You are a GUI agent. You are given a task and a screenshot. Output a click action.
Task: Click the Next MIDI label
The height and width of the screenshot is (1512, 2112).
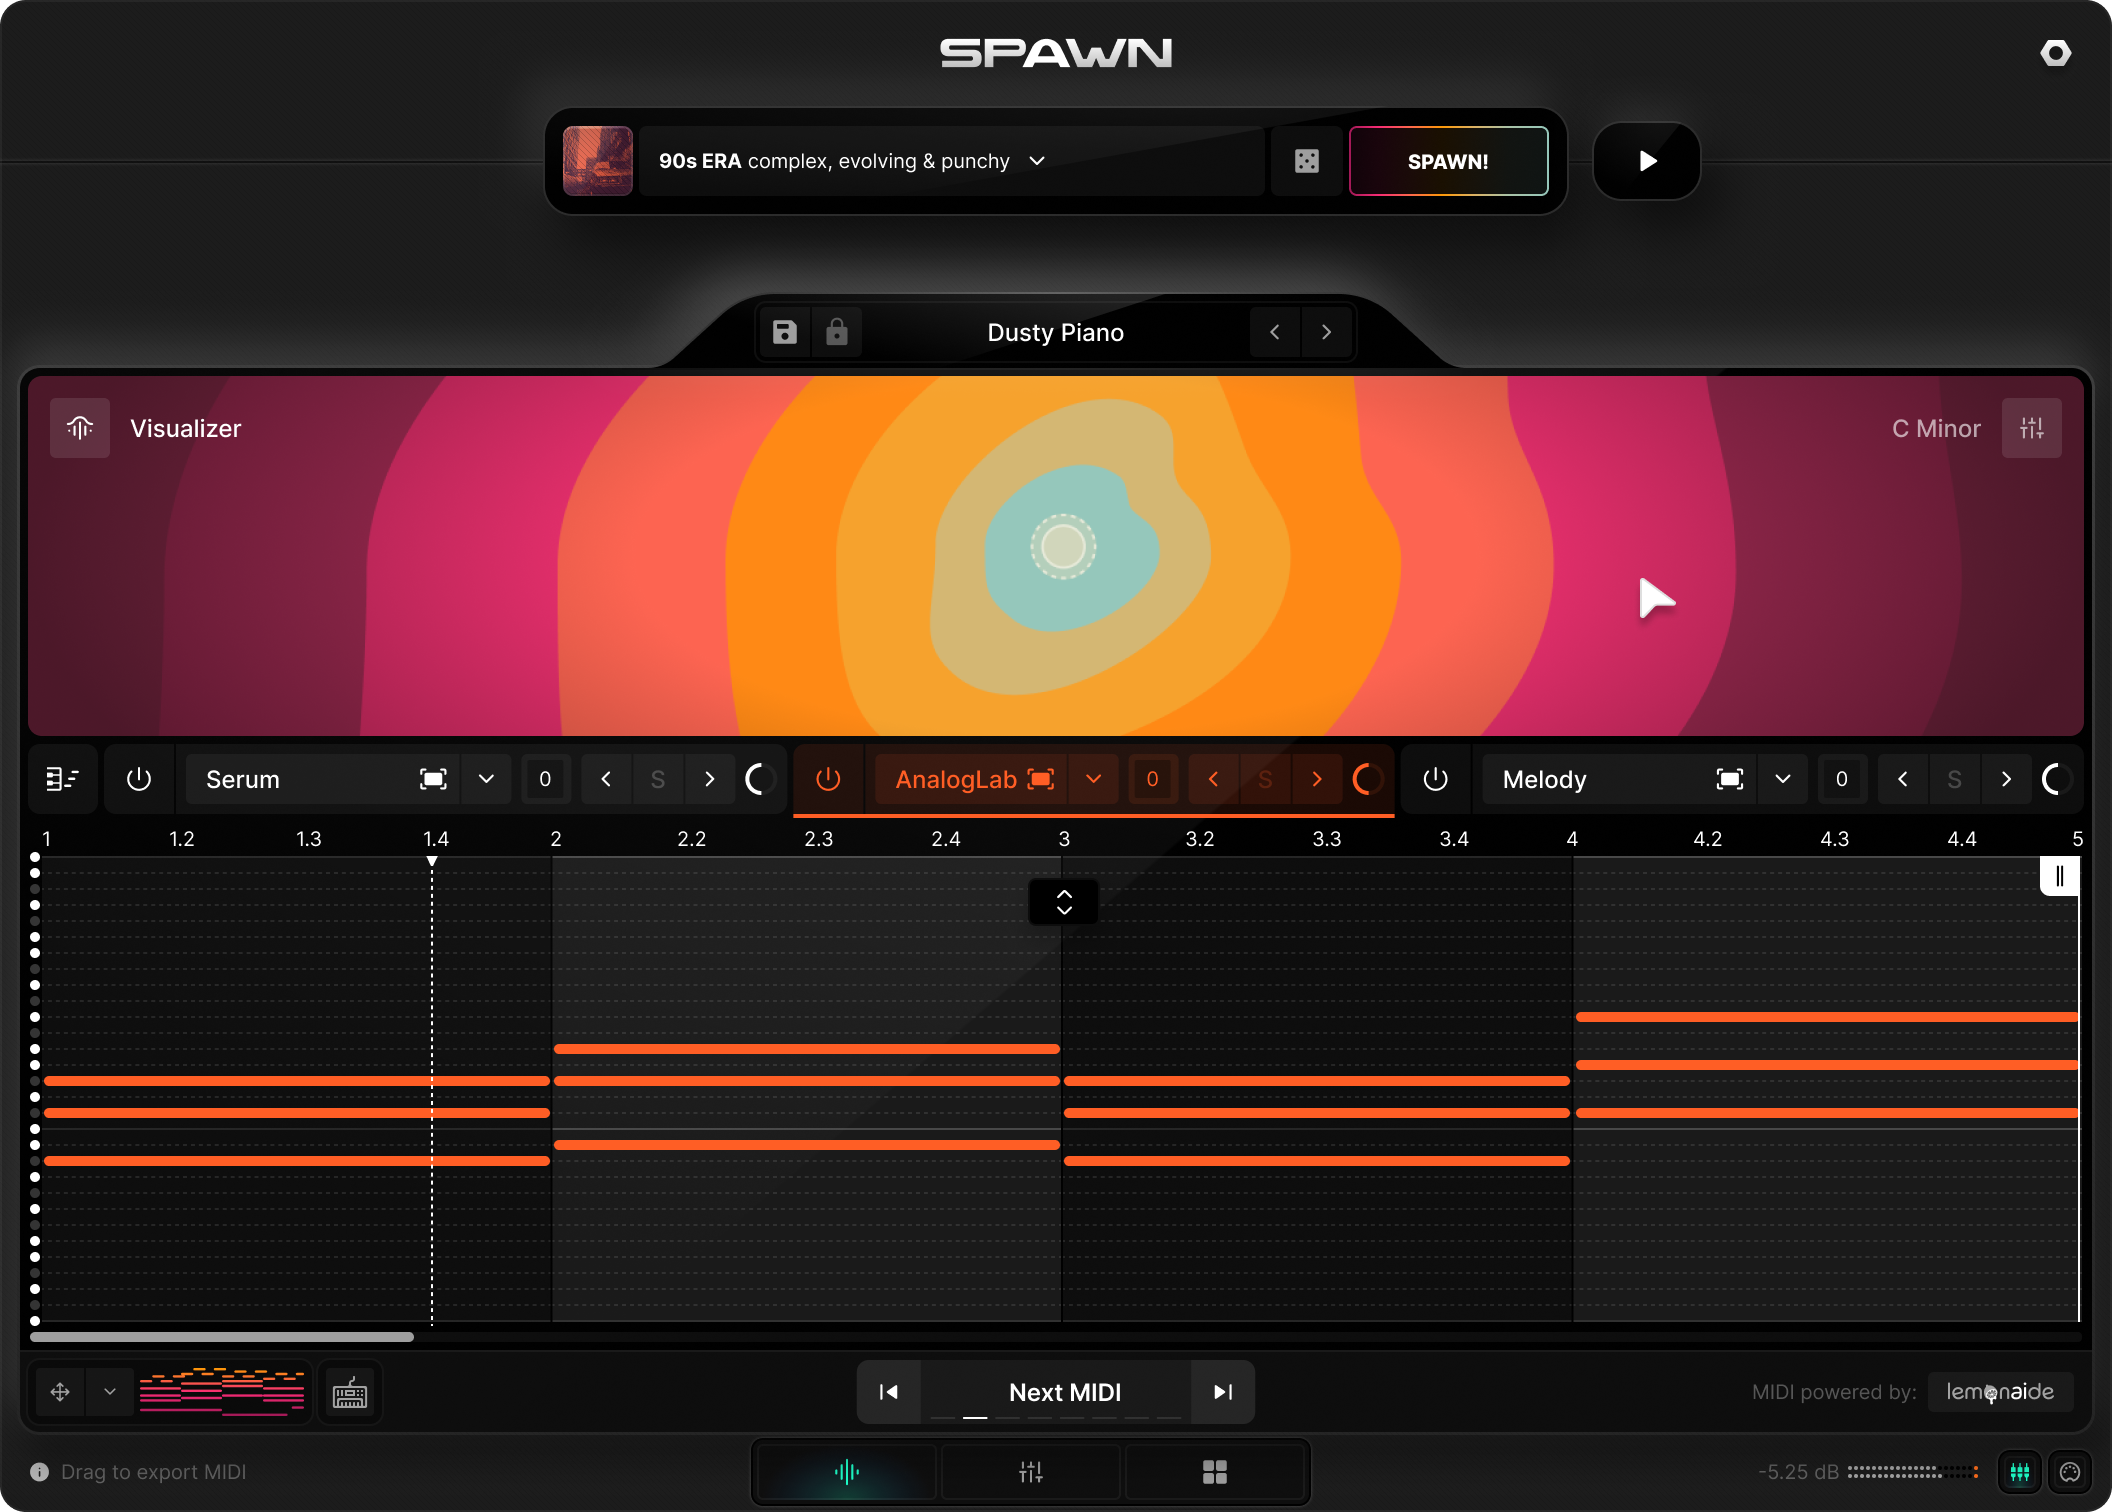(1065, 1392)
